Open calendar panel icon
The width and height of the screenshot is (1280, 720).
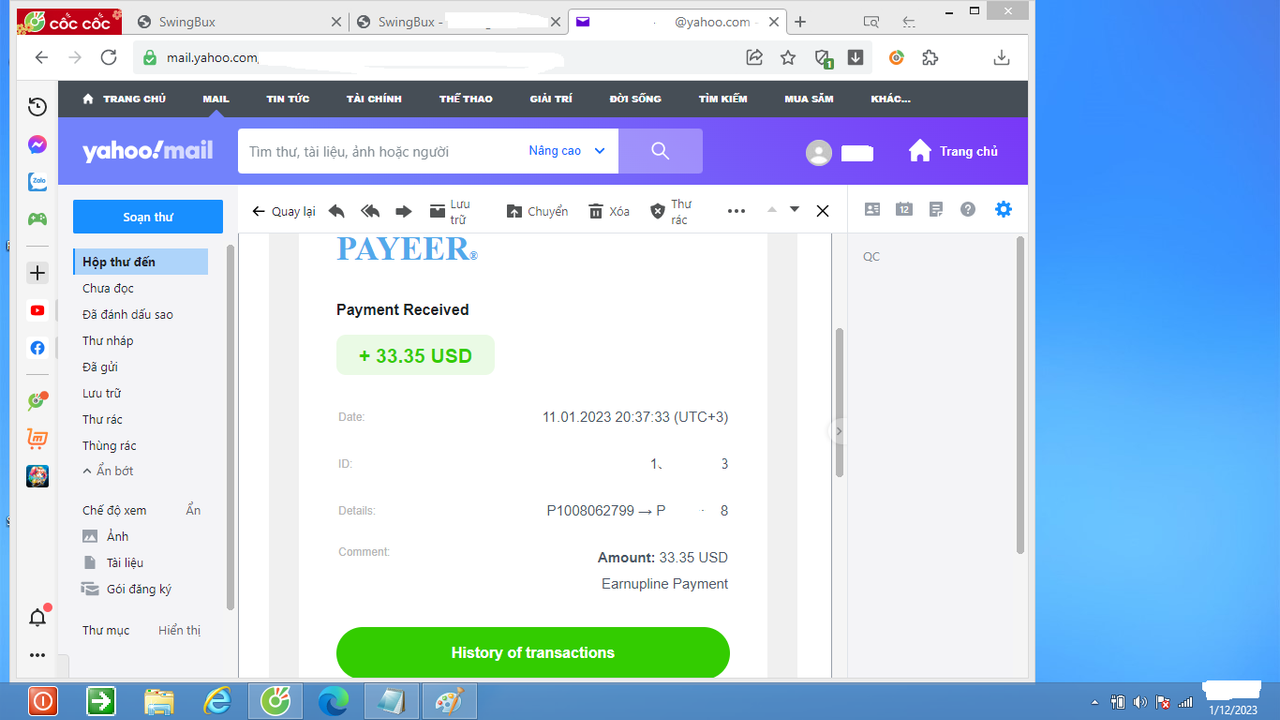tap(904, 209)
